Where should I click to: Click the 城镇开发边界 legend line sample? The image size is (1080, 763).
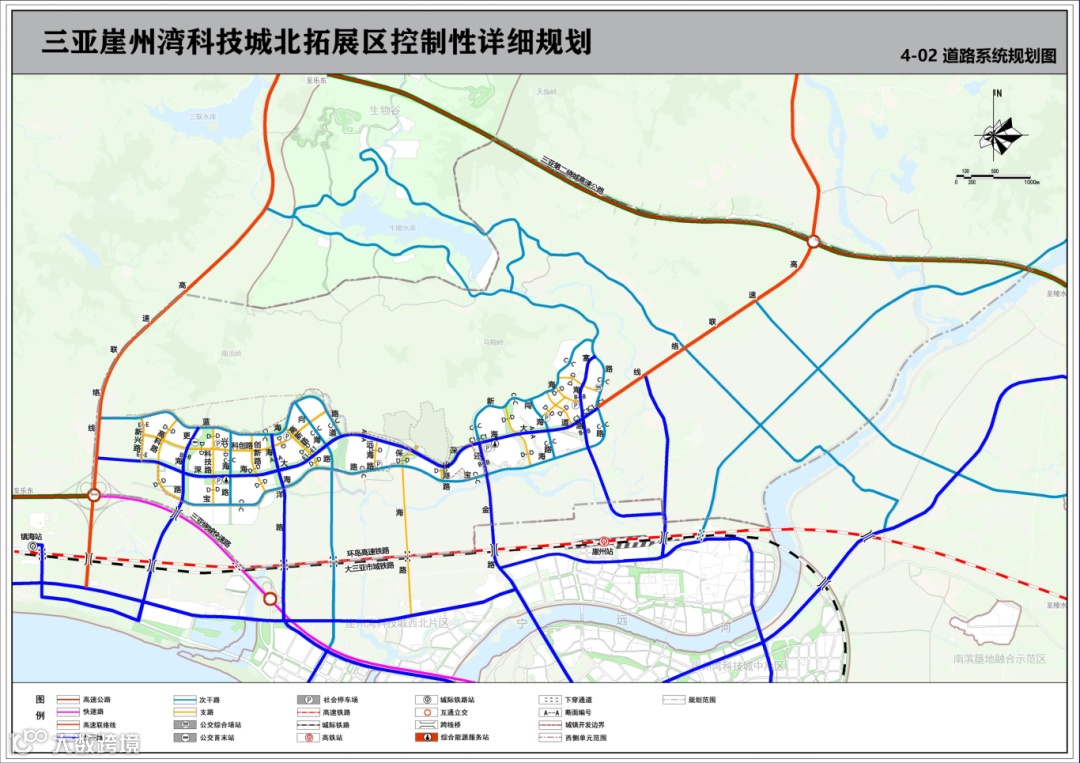[549, 724]
